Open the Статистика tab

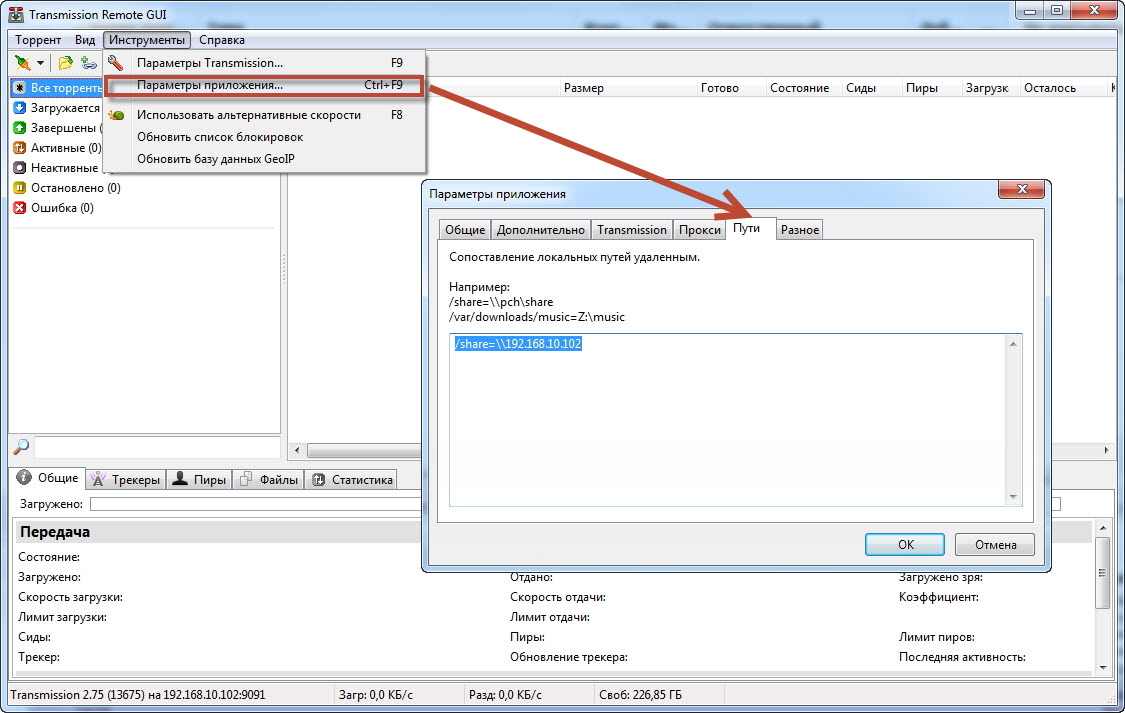click(352, 480)
